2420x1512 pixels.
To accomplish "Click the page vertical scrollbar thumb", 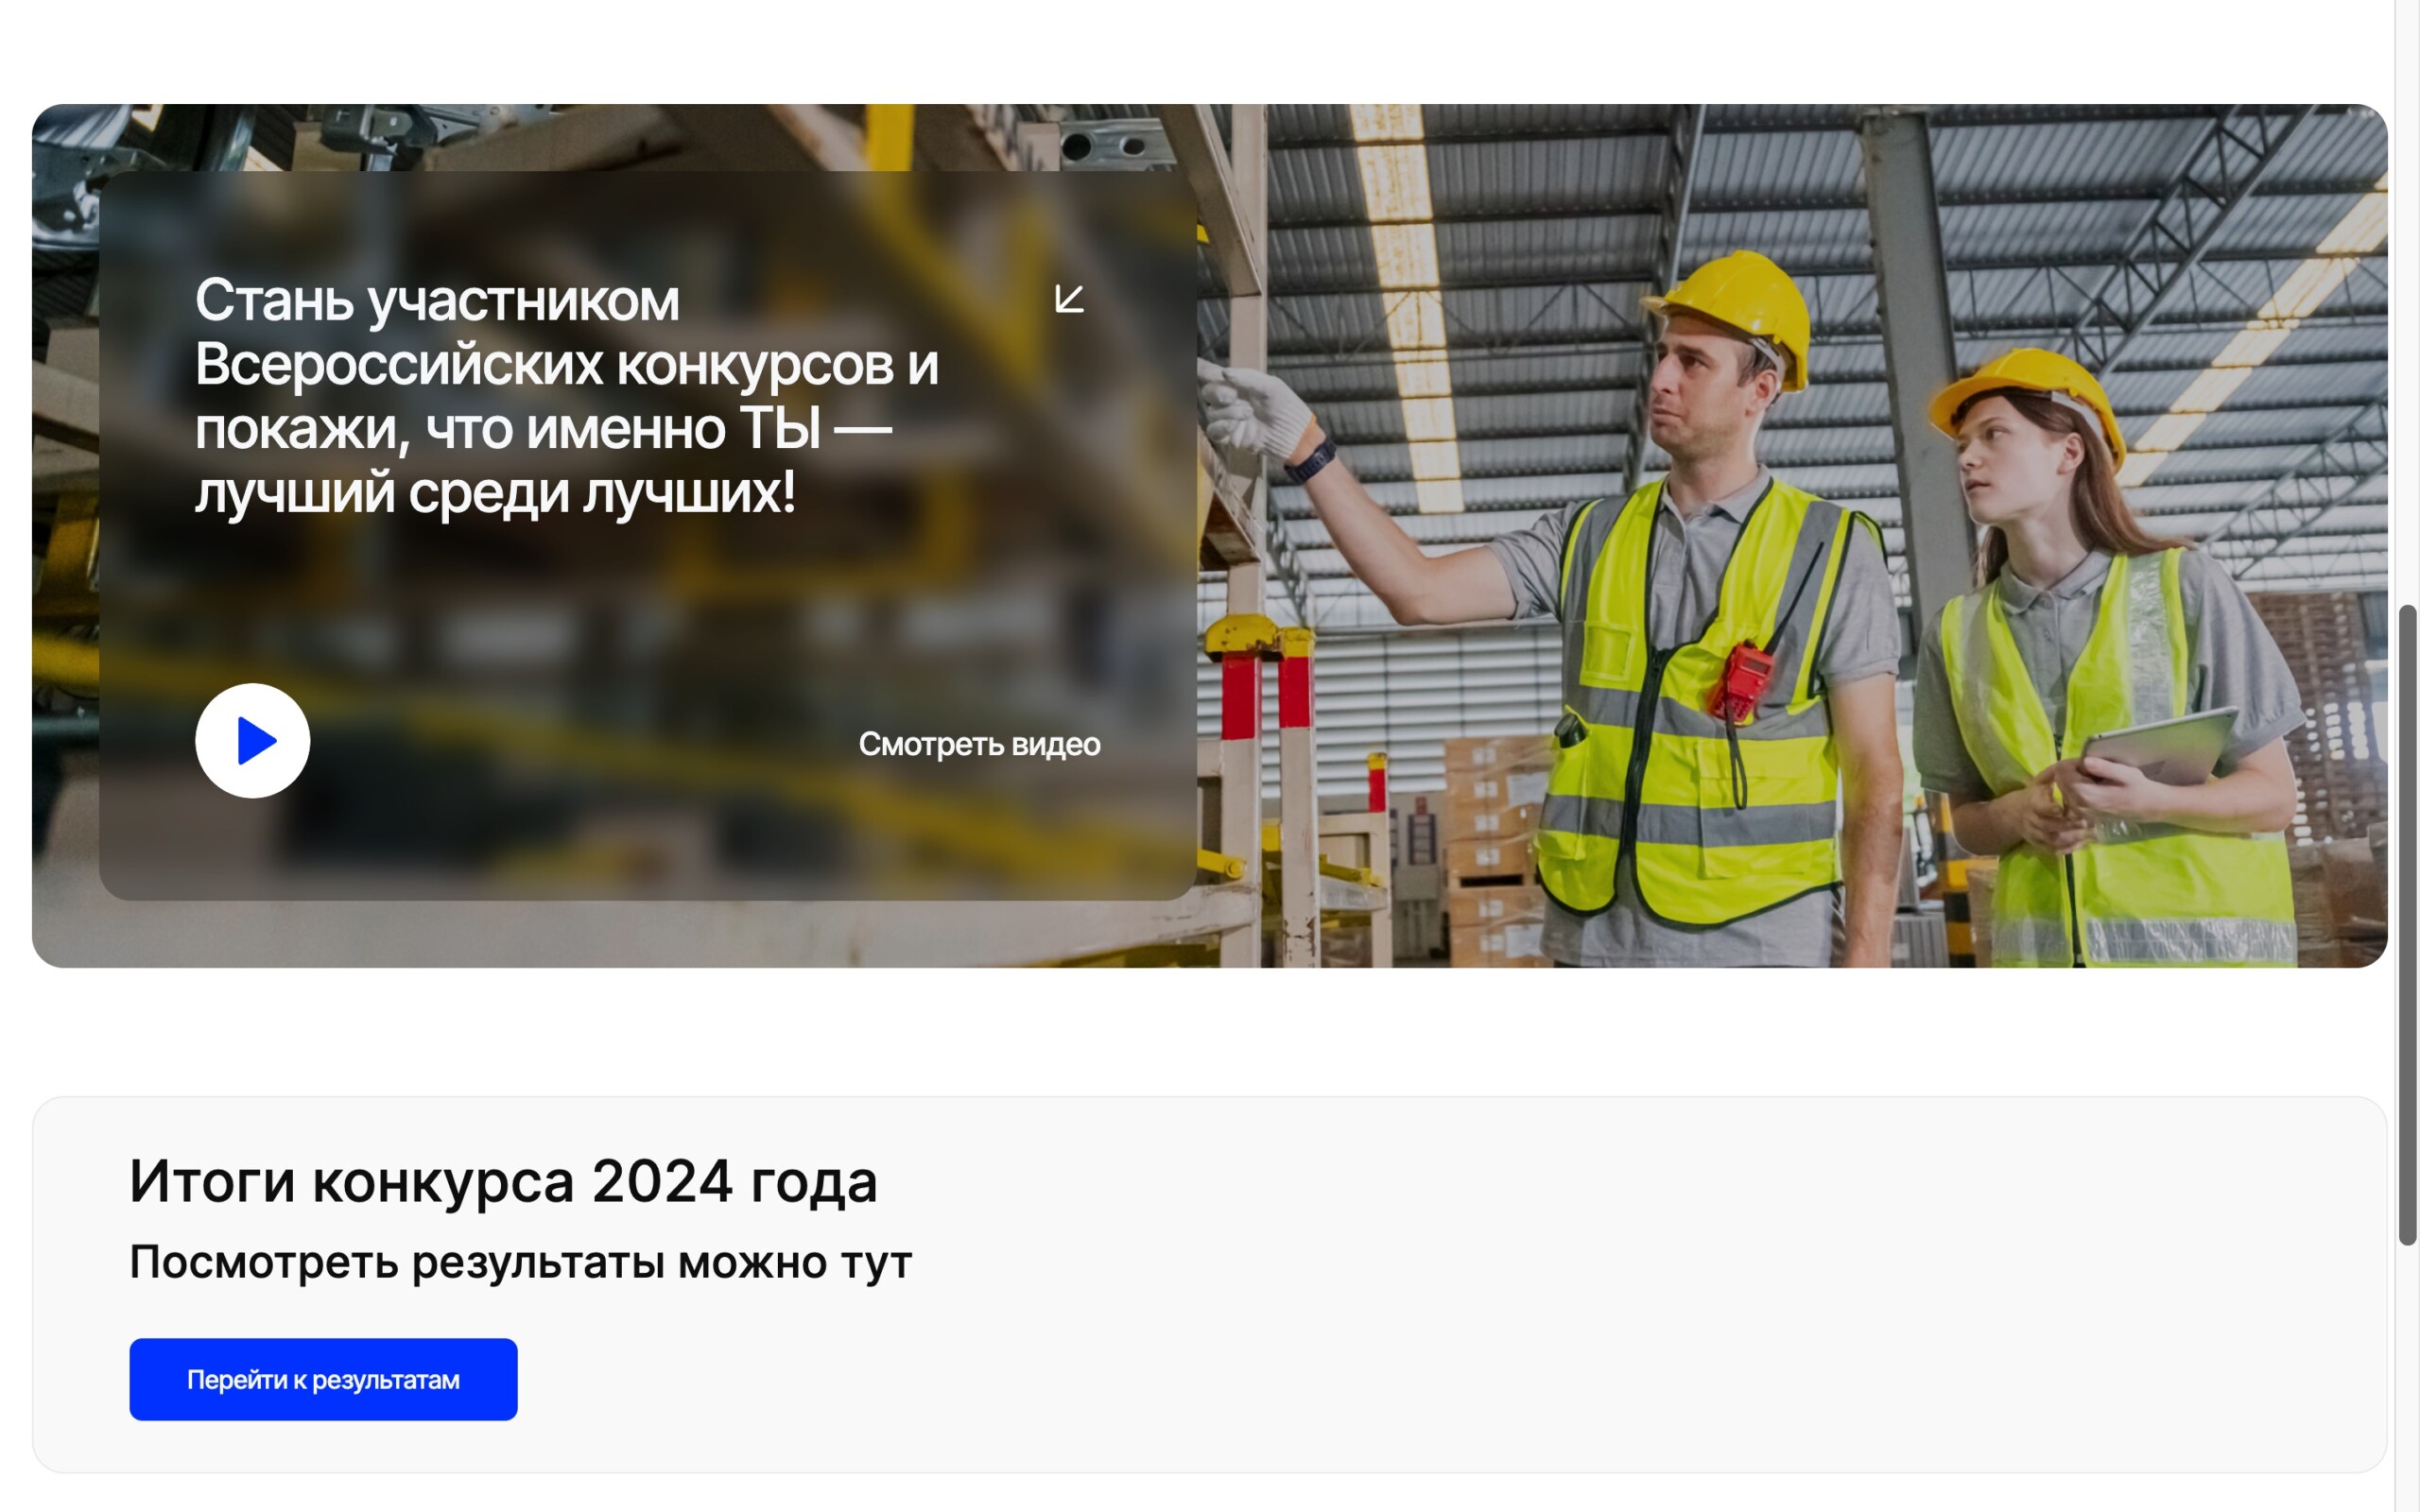I will (2408, 925).
